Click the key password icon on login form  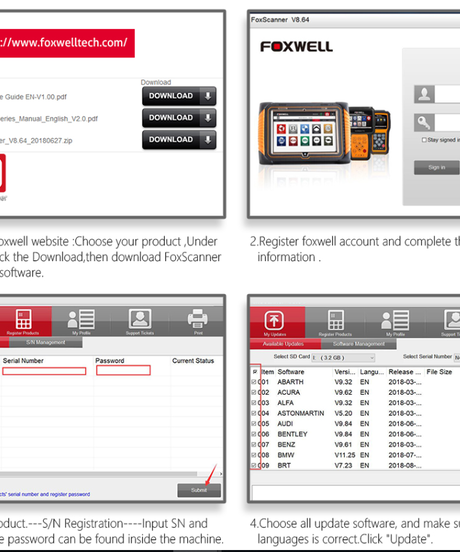coord(424,123)
